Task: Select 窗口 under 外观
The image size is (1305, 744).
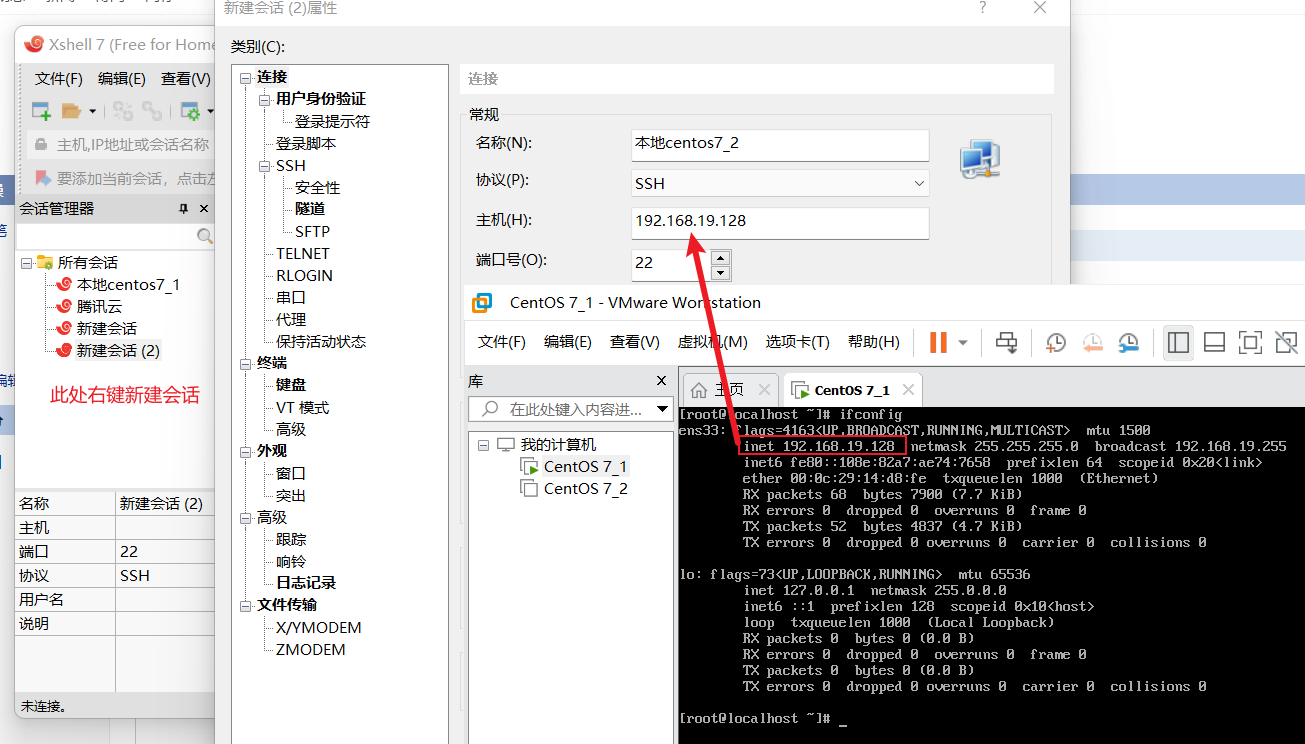Action: click(291, 473)
